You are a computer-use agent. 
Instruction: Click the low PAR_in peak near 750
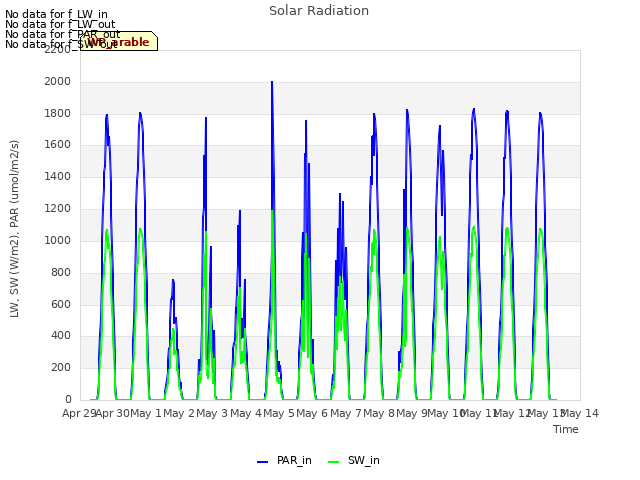coord(173,282)
